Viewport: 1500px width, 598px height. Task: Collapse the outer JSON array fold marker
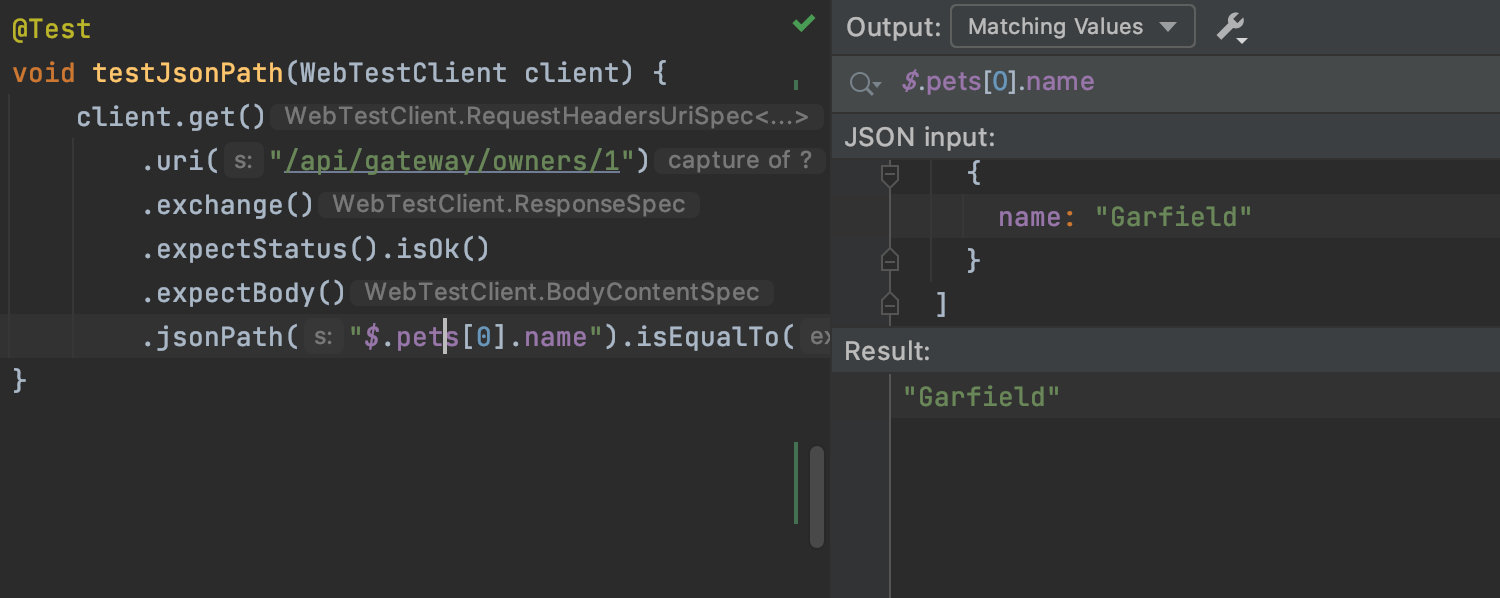(x=889, y=305)
